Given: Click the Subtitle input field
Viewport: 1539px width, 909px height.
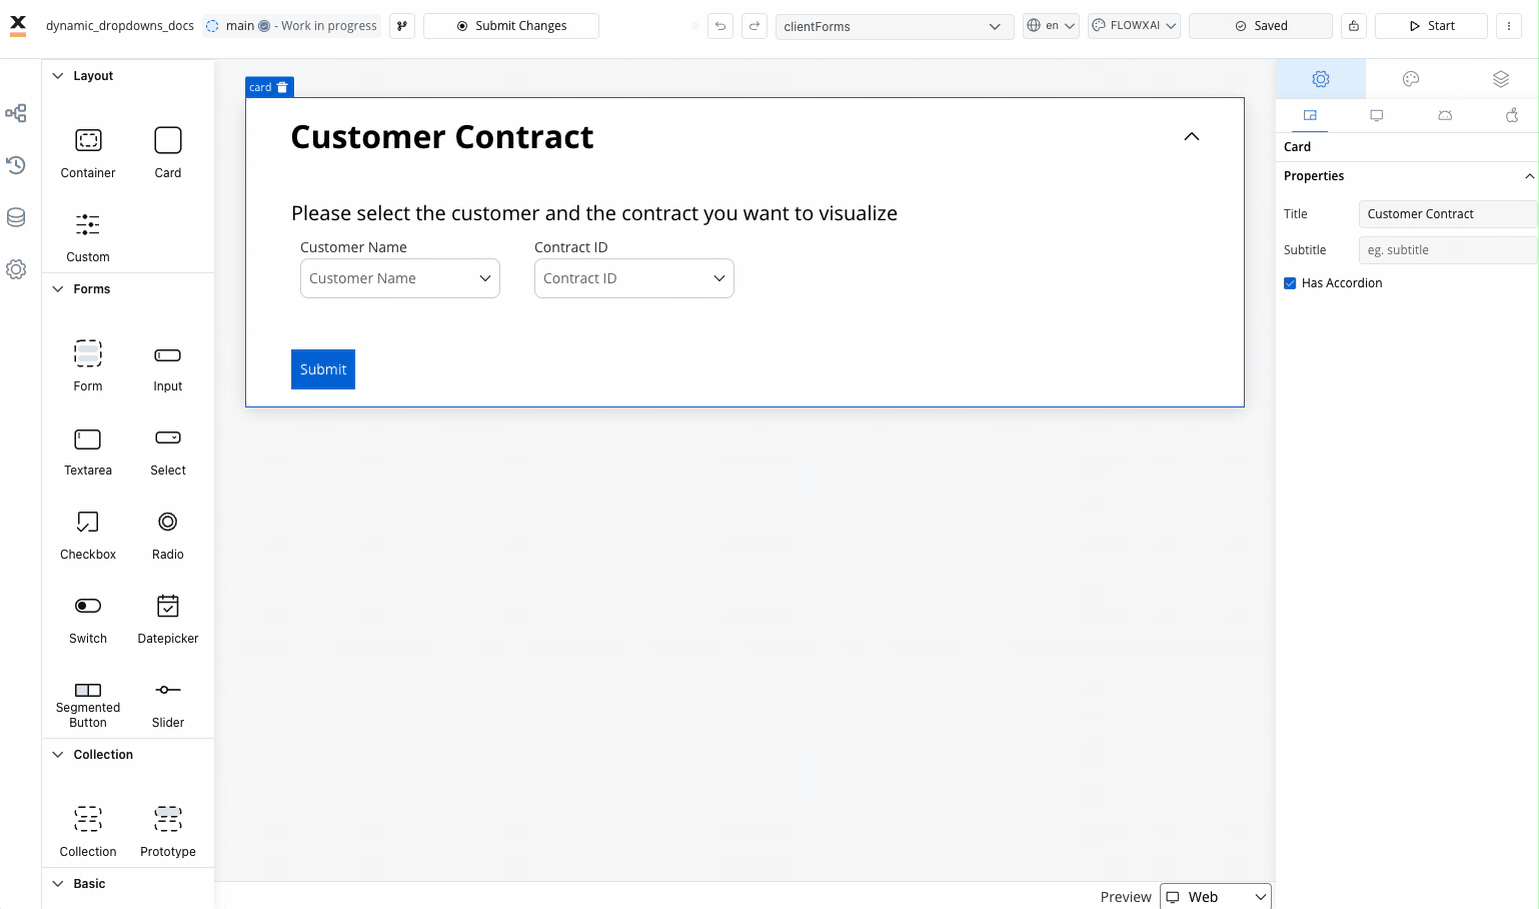Looking at the screenshot, I should 1447,250.
